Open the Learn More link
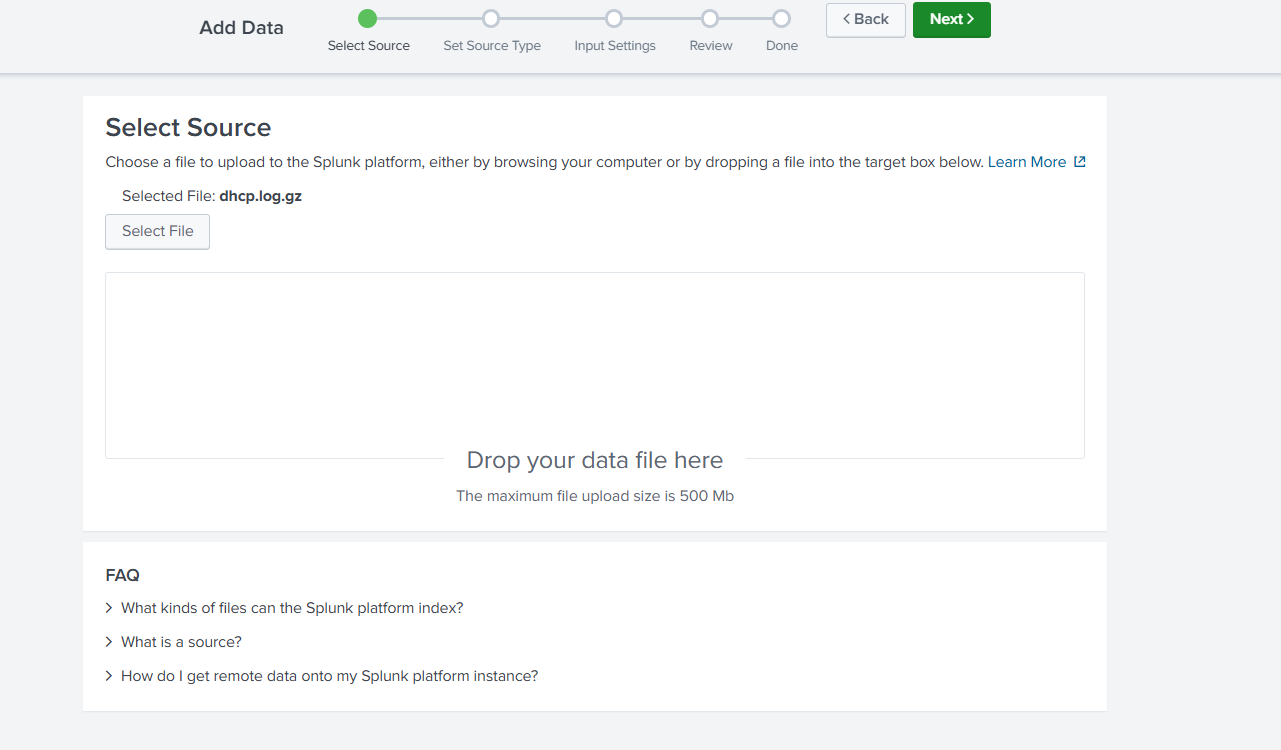Viewport: 1281px width, 750px height. point(1027,162)
